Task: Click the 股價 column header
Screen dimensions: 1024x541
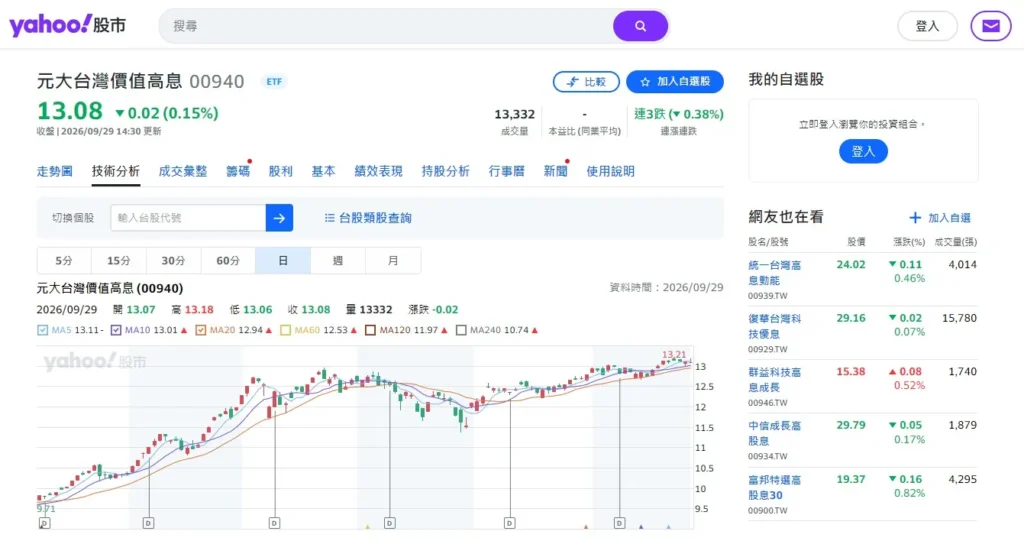Action: [856, 242]
